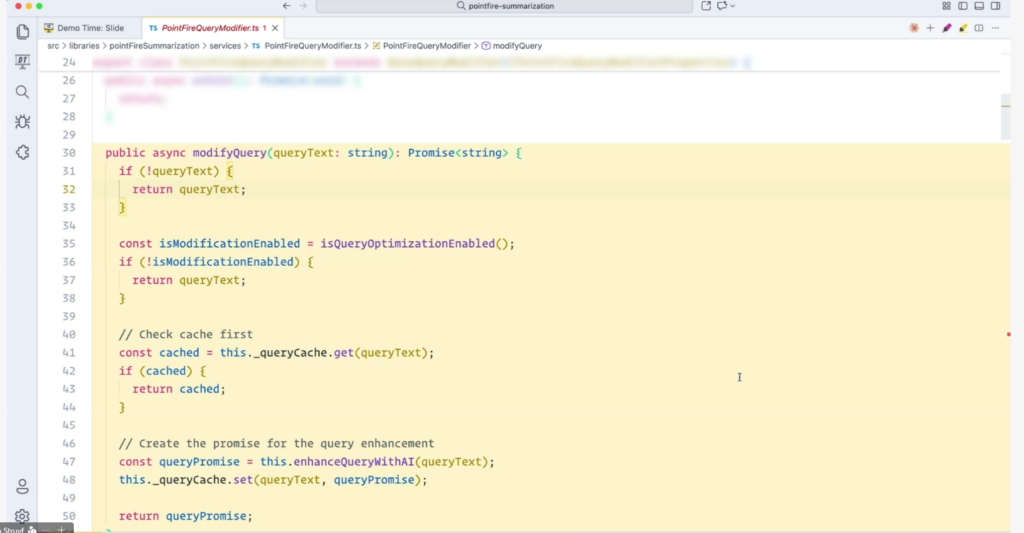Click the pink highlighter icon in editor toolbar

click(946, 28)
